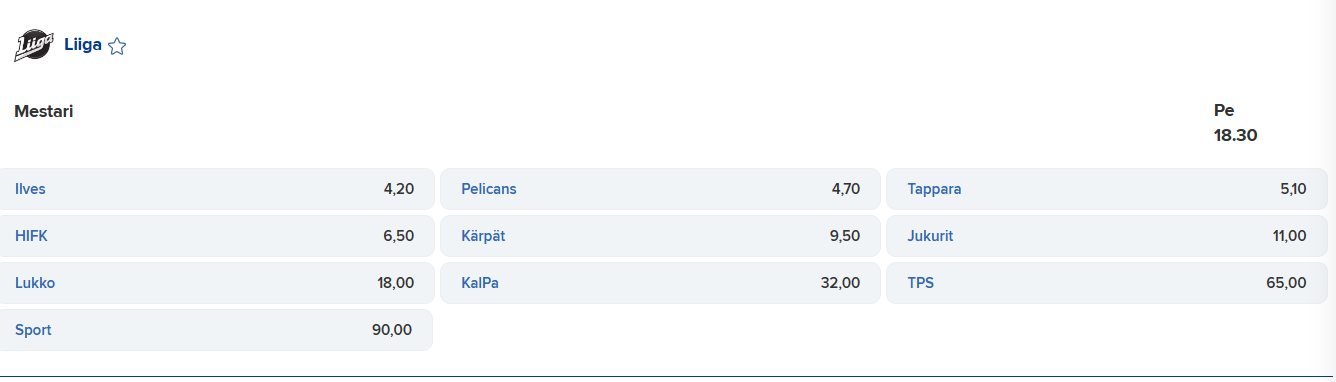
Task: Click the Jukurit team name
Action: [931, 236]
